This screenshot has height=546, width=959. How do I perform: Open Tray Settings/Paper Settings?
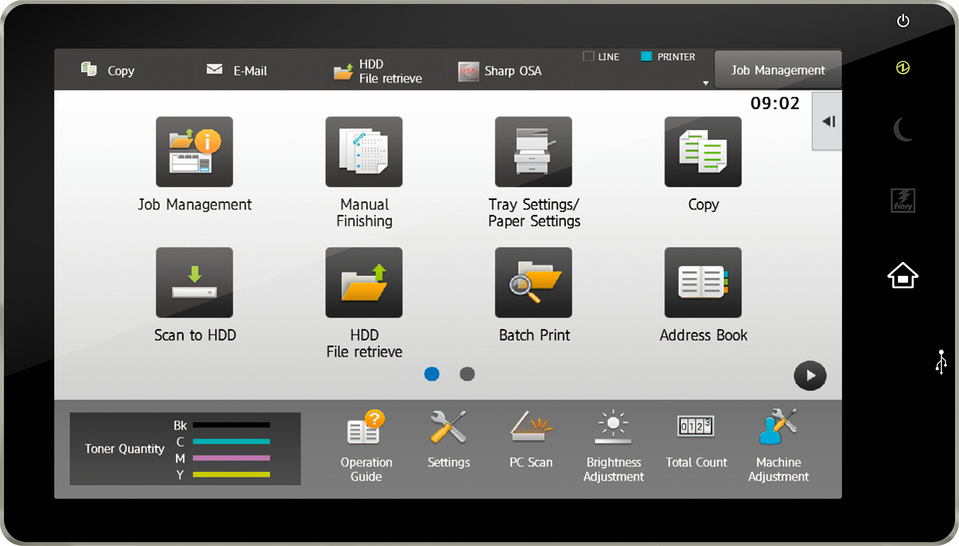point(534,152)
